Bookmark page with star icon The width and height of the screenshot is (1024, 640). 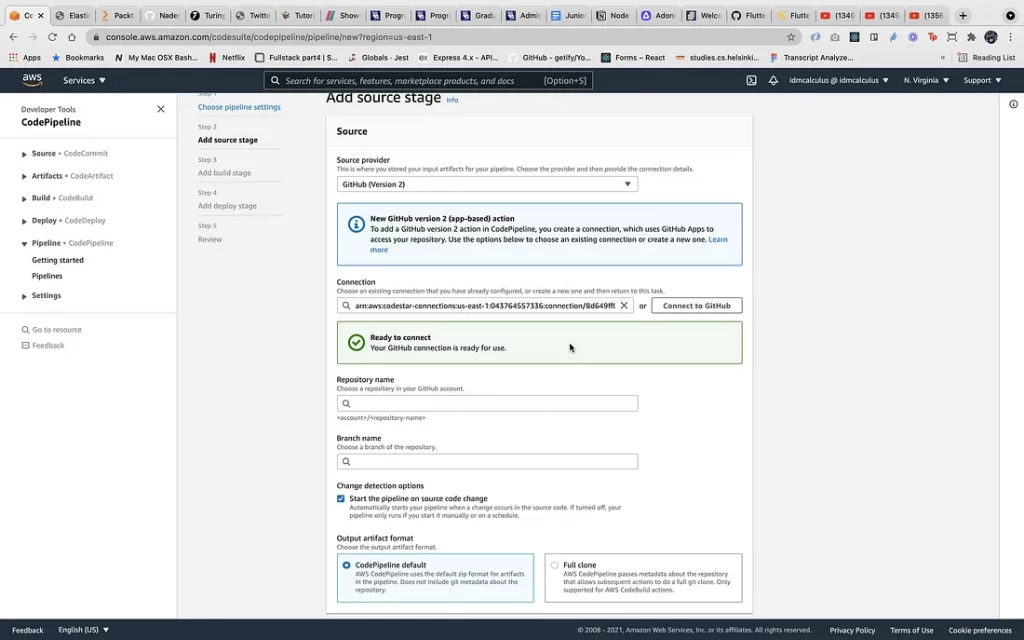(x=791, y=37)
